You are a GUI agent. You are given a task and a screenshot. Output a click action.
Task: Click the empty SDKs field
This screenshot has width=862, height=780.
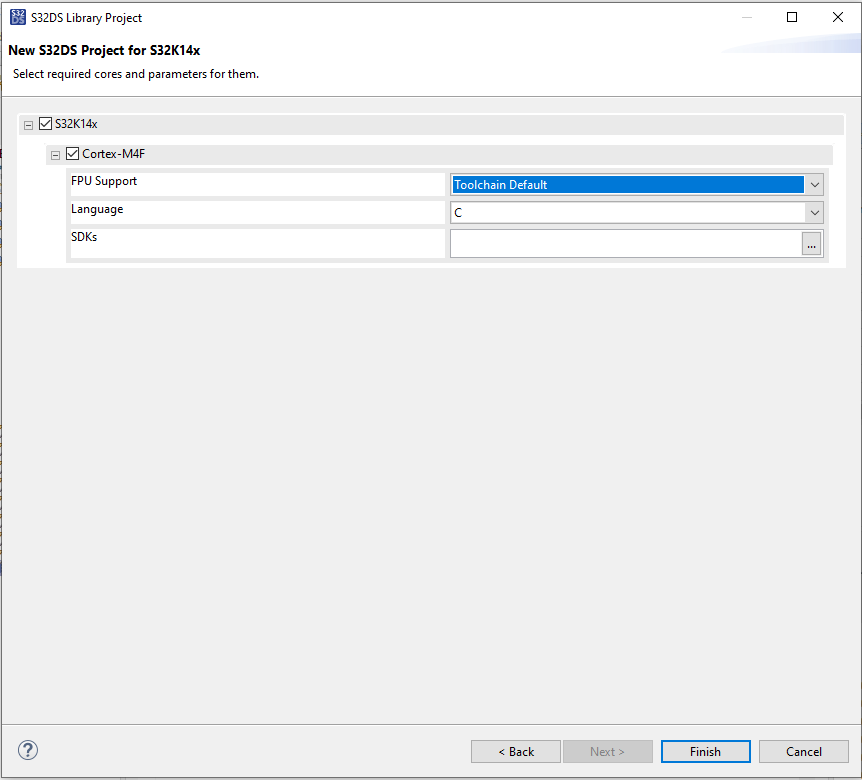626,244
